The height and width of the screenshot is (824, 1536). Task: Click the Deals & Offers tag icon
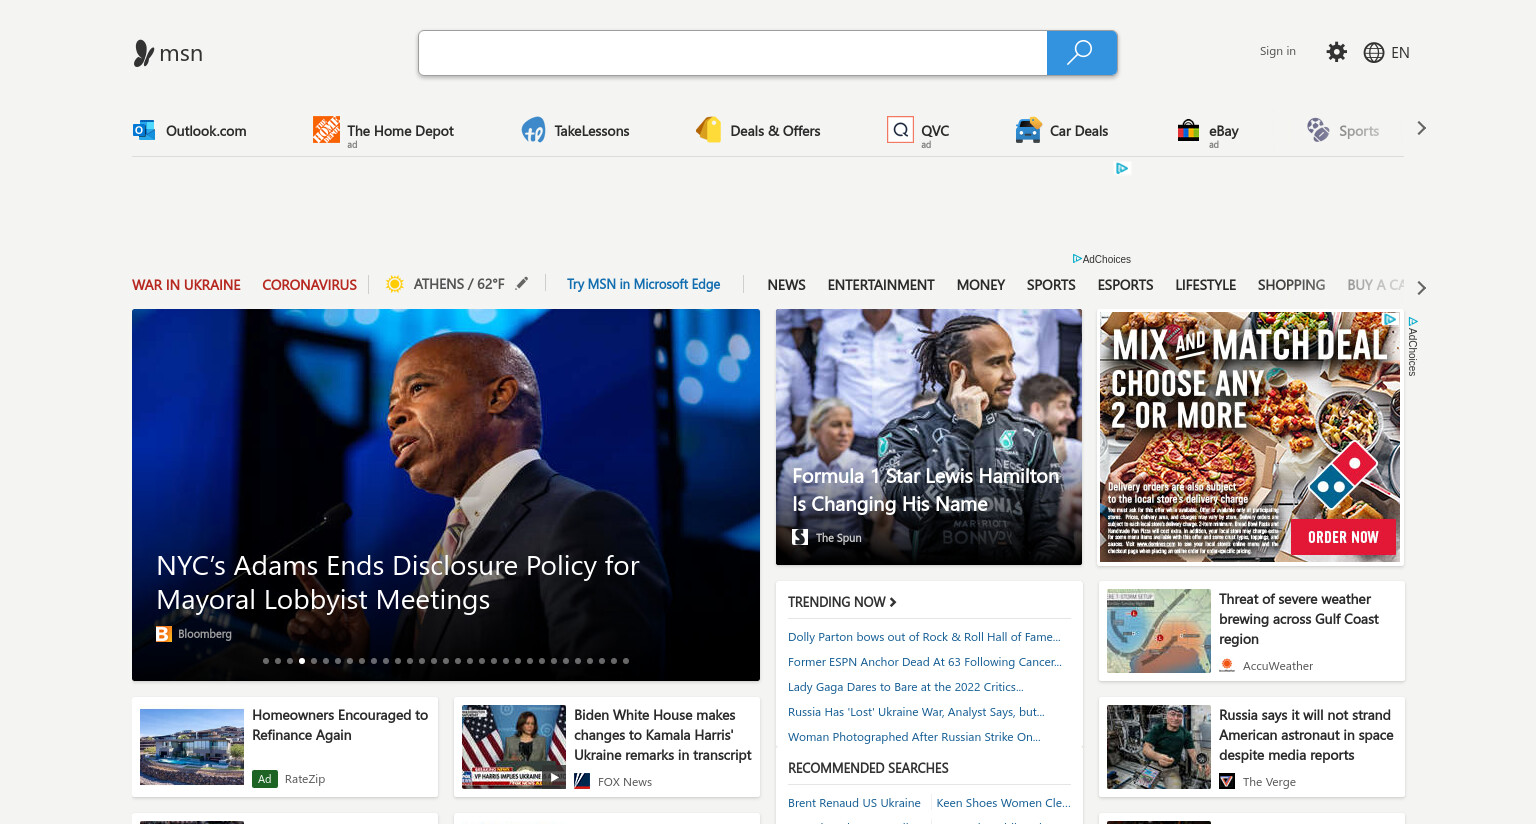[x=709, y=130]
